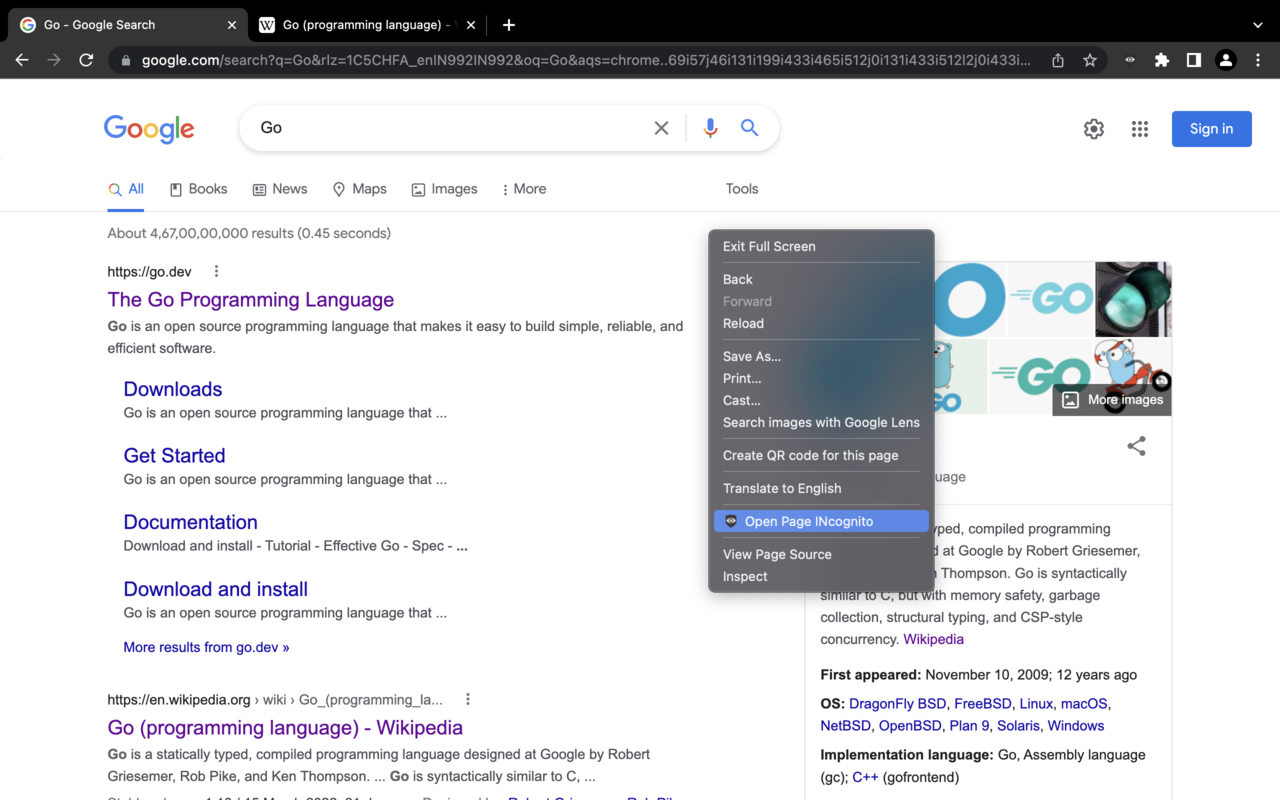Select Search images with Google Lens
Image resolution: width=1280 pixels, height=800 pixels.
pyautogui.click(x=821, y=422)
